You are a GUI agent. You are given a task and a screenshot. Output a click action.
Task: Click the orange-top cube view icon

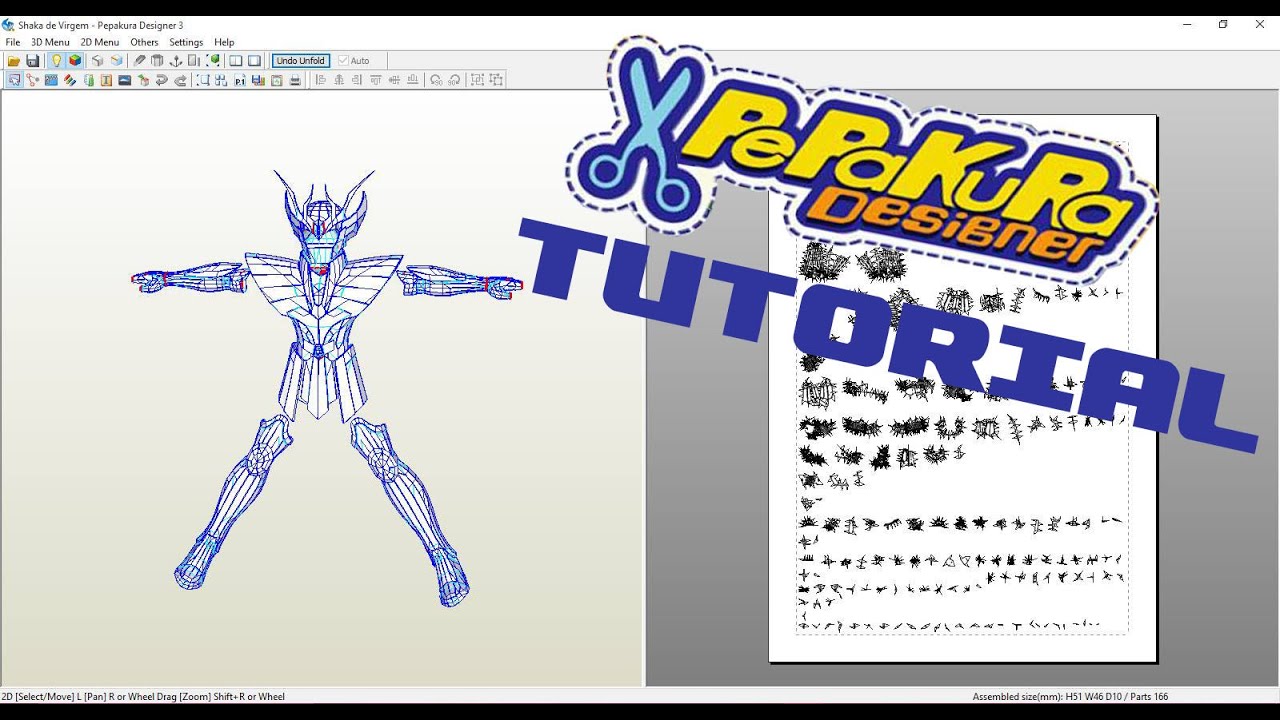[x=116, y=61]
